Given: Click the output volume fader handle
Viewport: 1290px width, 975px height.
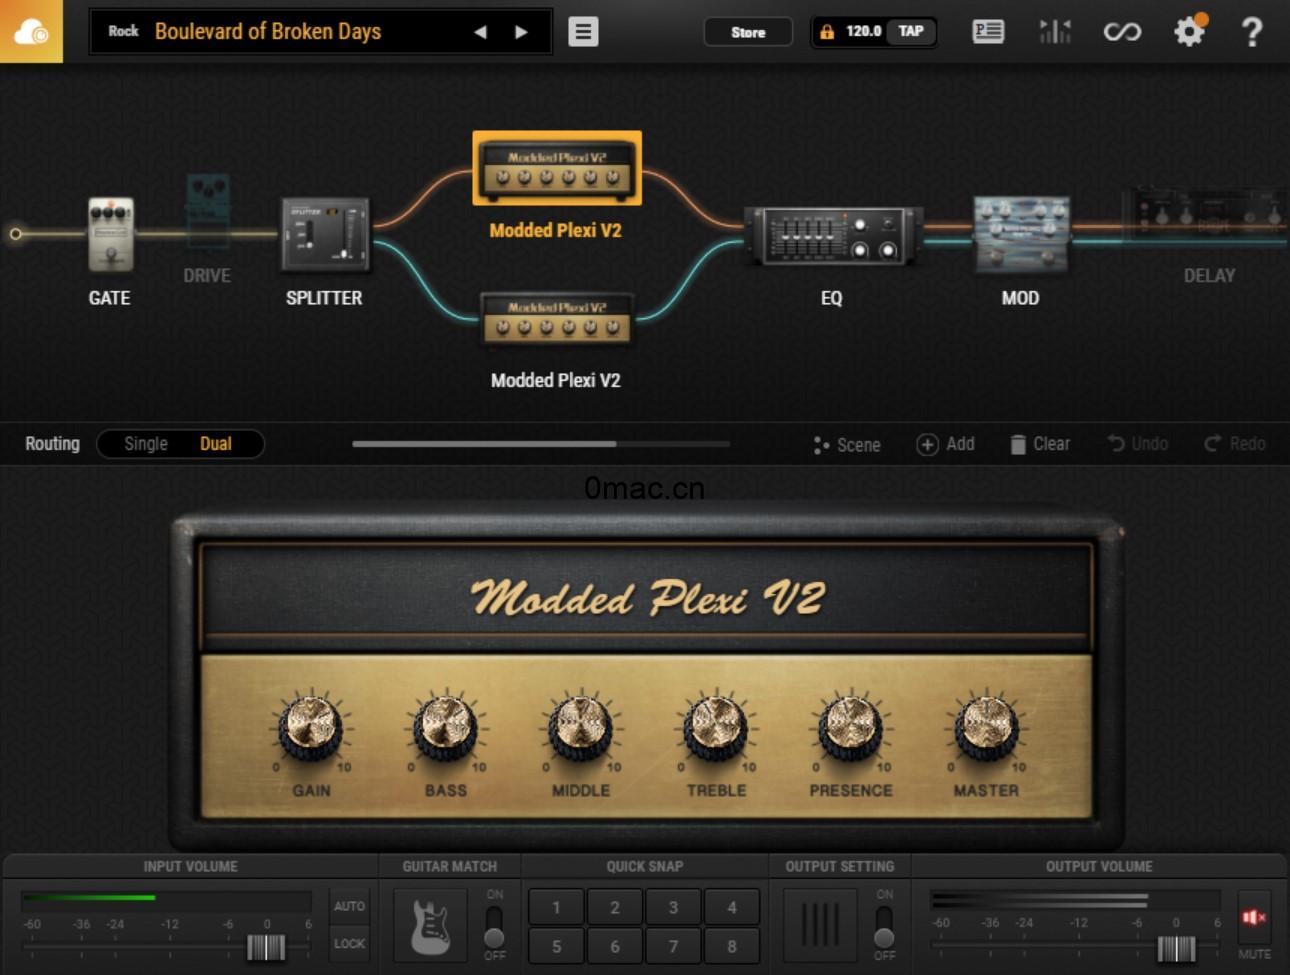Looking at the screenshot, I should [1176, 947].
